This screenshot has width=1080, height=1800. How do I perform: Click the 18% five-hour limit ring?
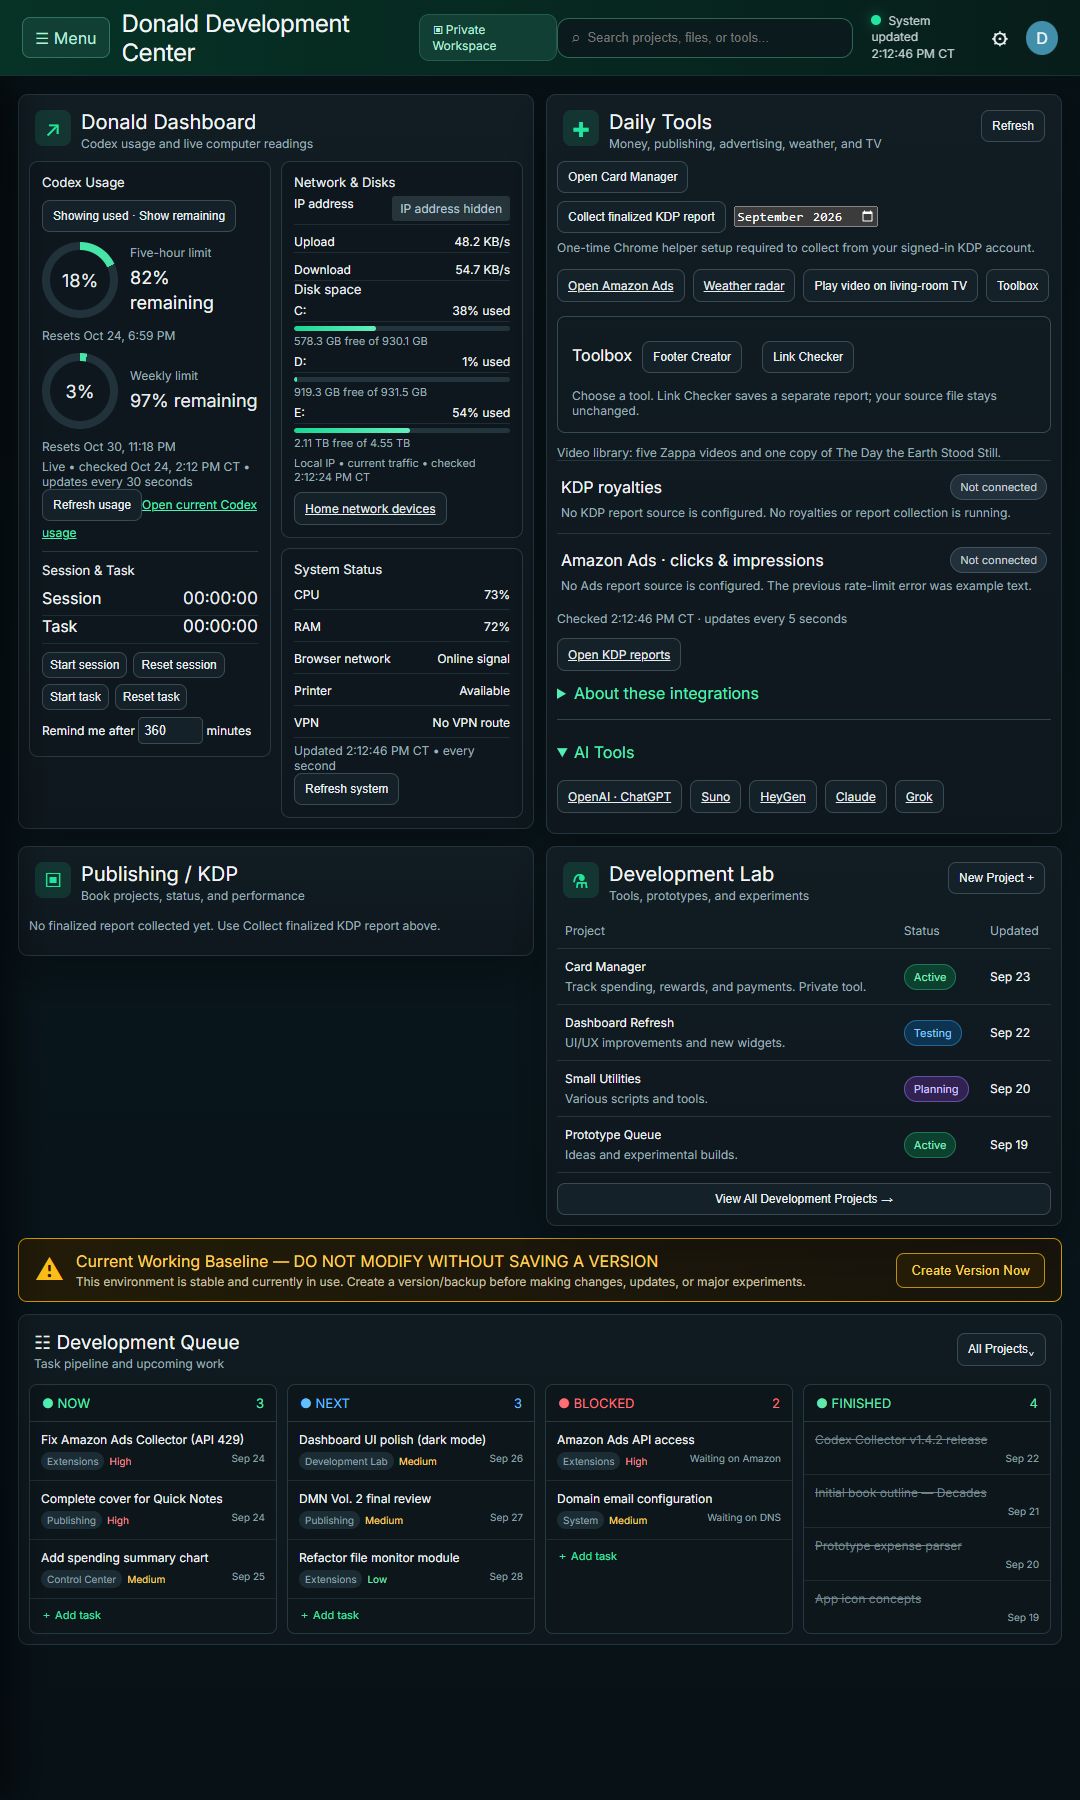tap(80, 280)
